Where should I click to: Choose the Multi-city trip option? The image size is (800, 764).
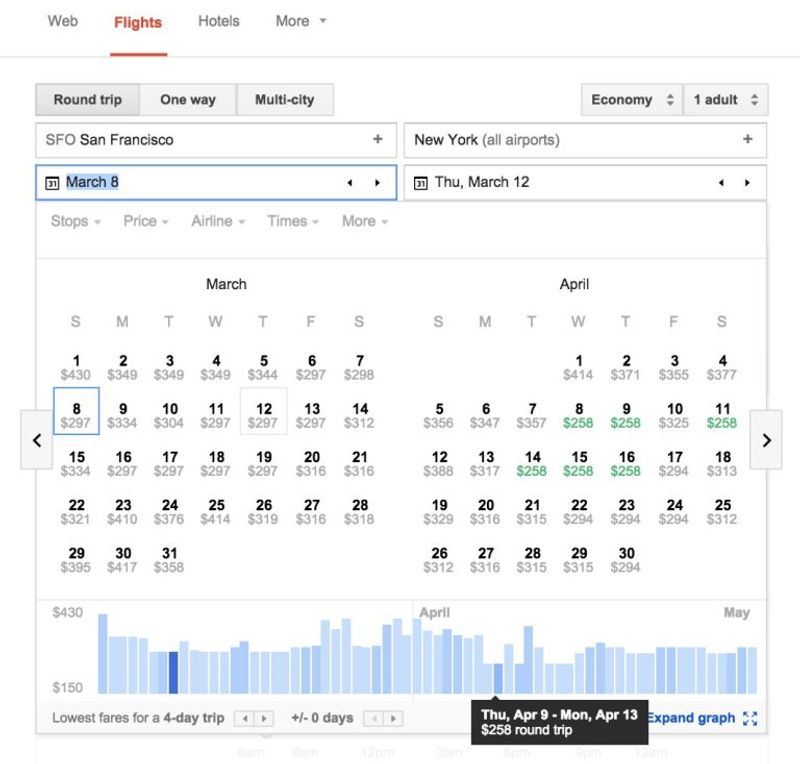point(284,100)
